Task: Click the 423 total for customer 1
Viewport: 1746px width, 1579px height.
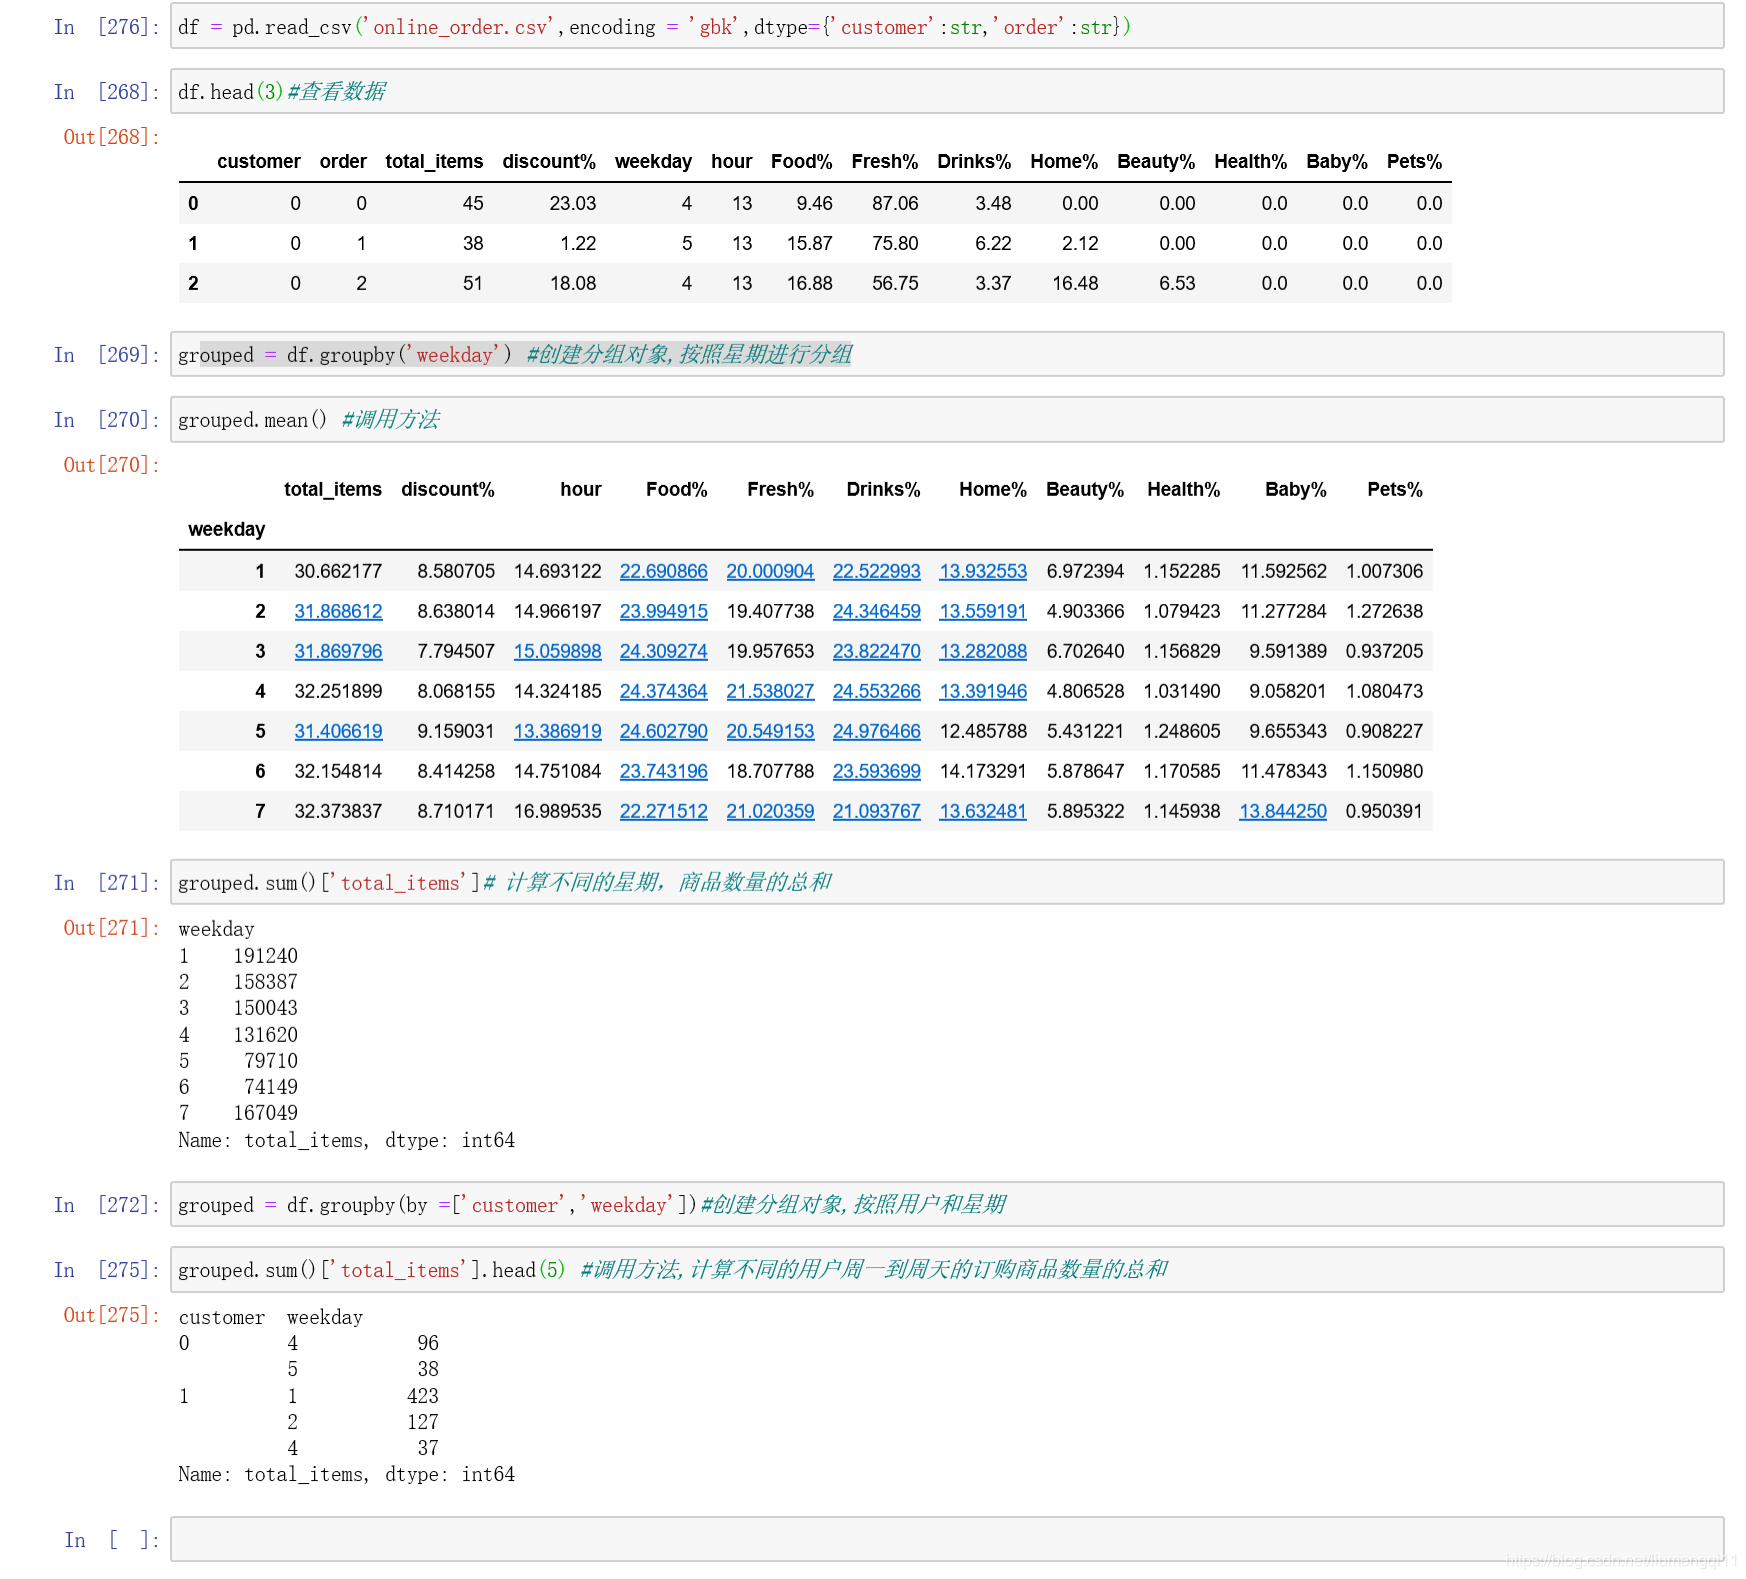Action: (x=423, y=1396)
